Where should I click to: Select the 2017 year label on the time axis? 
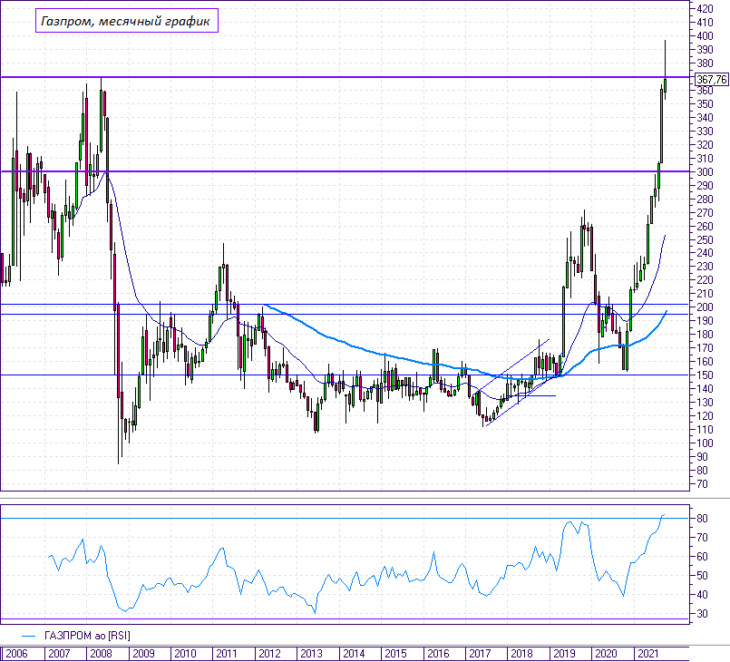(480, 654)
